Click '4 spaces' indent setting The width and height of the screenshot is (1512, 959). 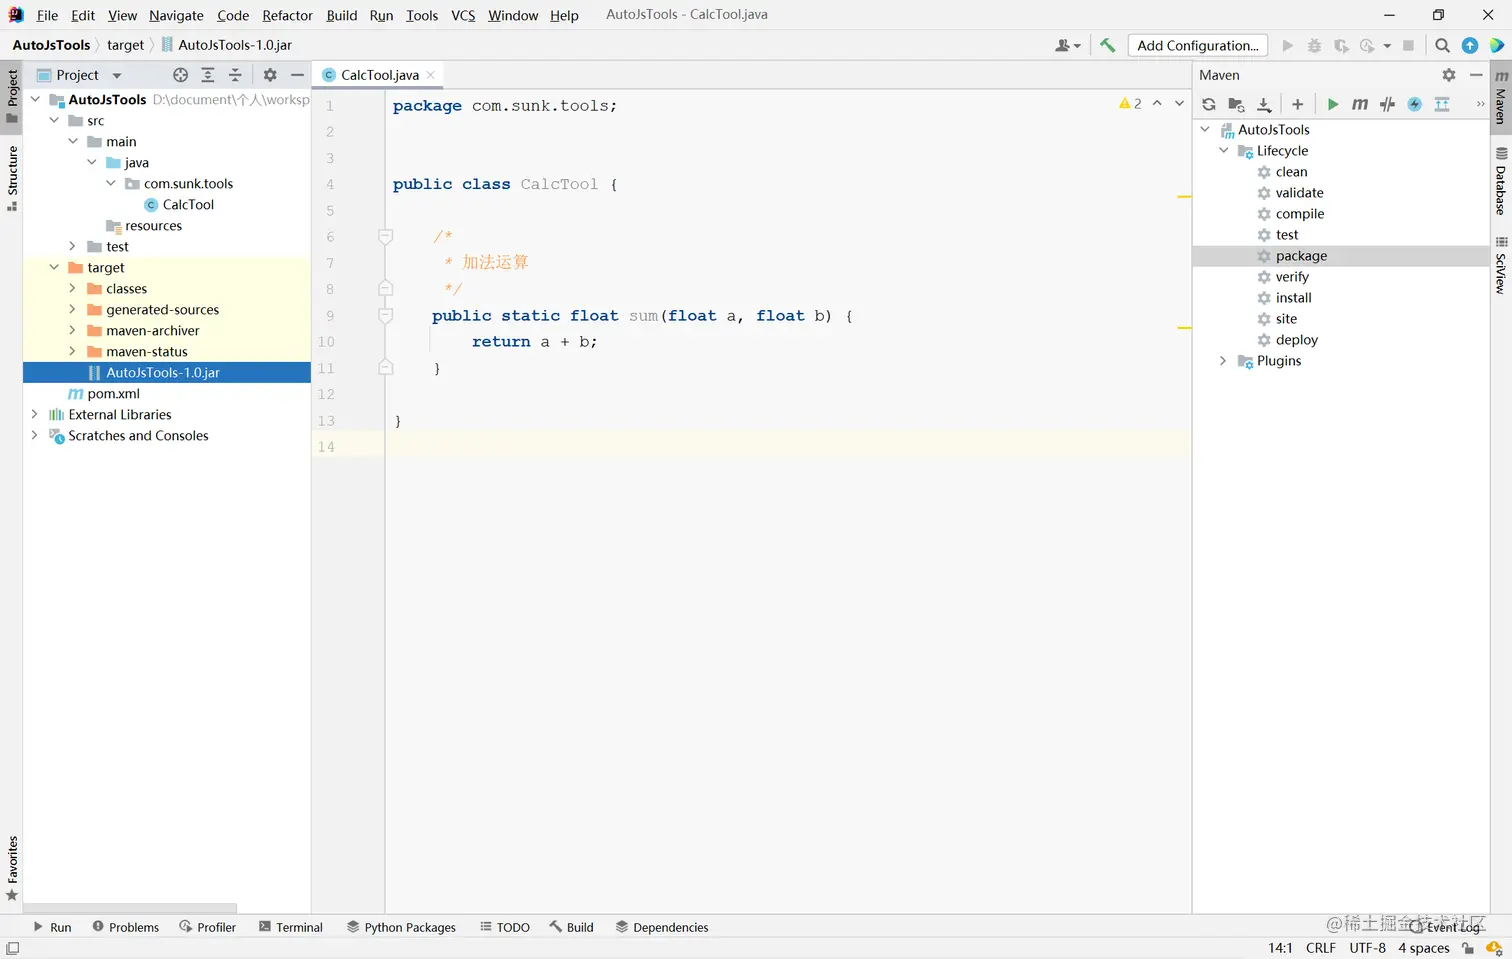pyautogui.click(x=1424, y=948)
